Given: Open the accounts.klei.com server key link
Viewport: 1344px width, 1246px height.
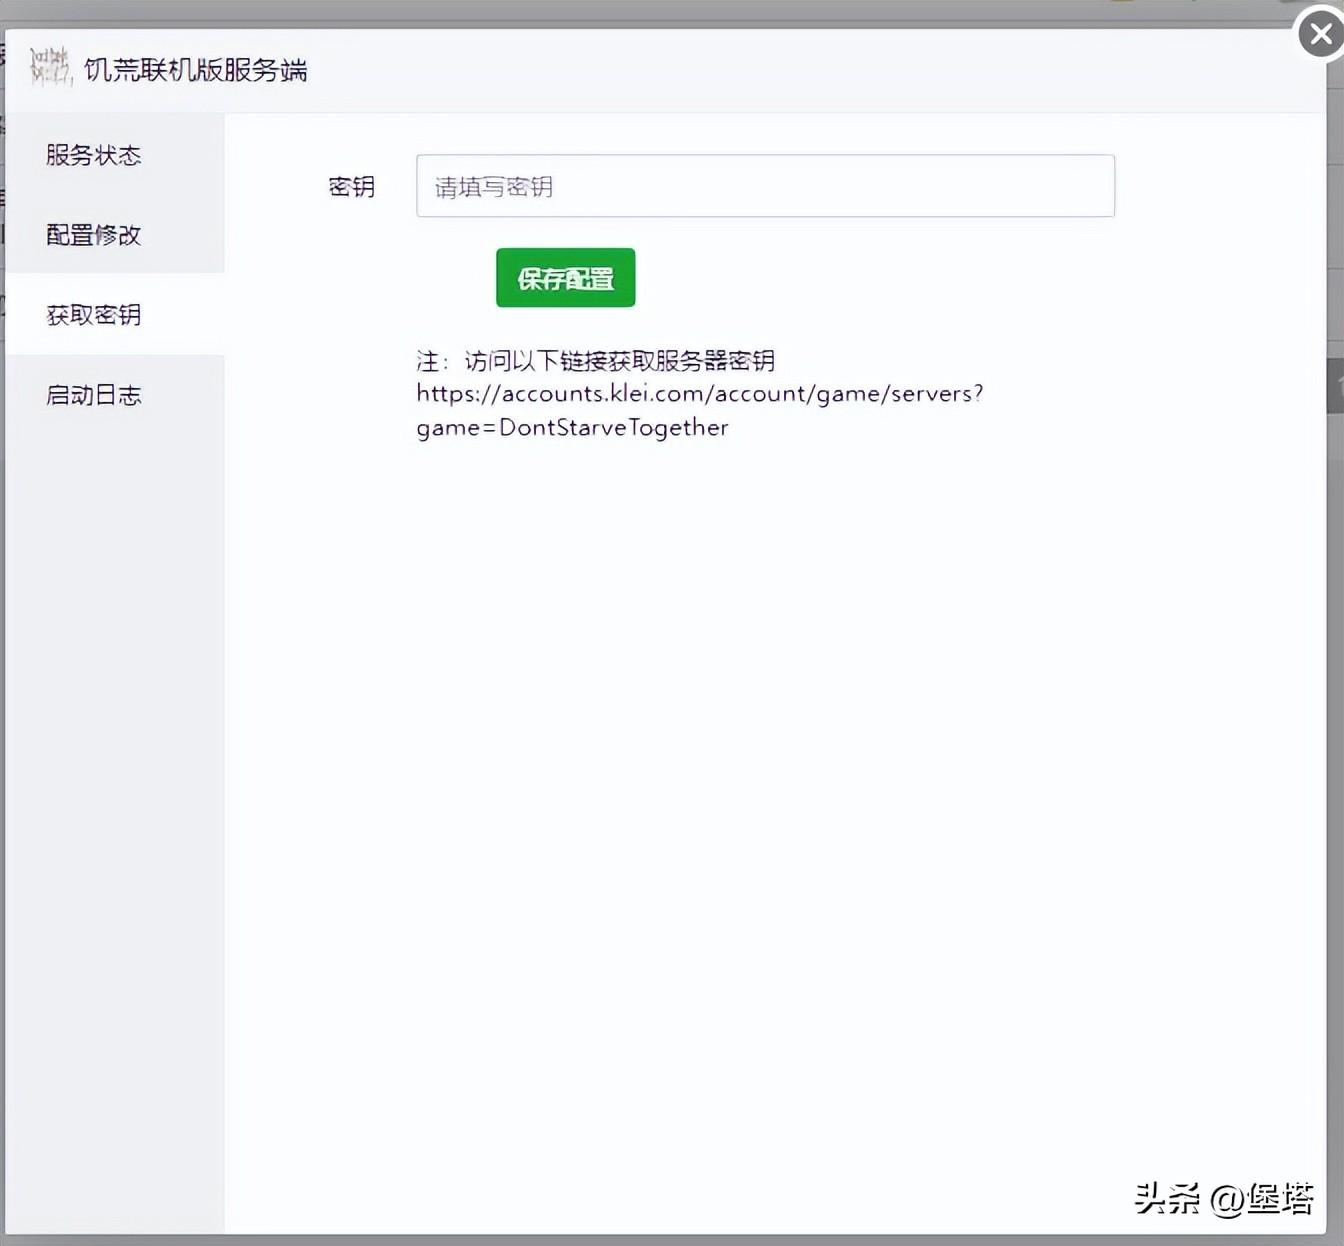Looking at the screenshot, I should pos(699,394).
